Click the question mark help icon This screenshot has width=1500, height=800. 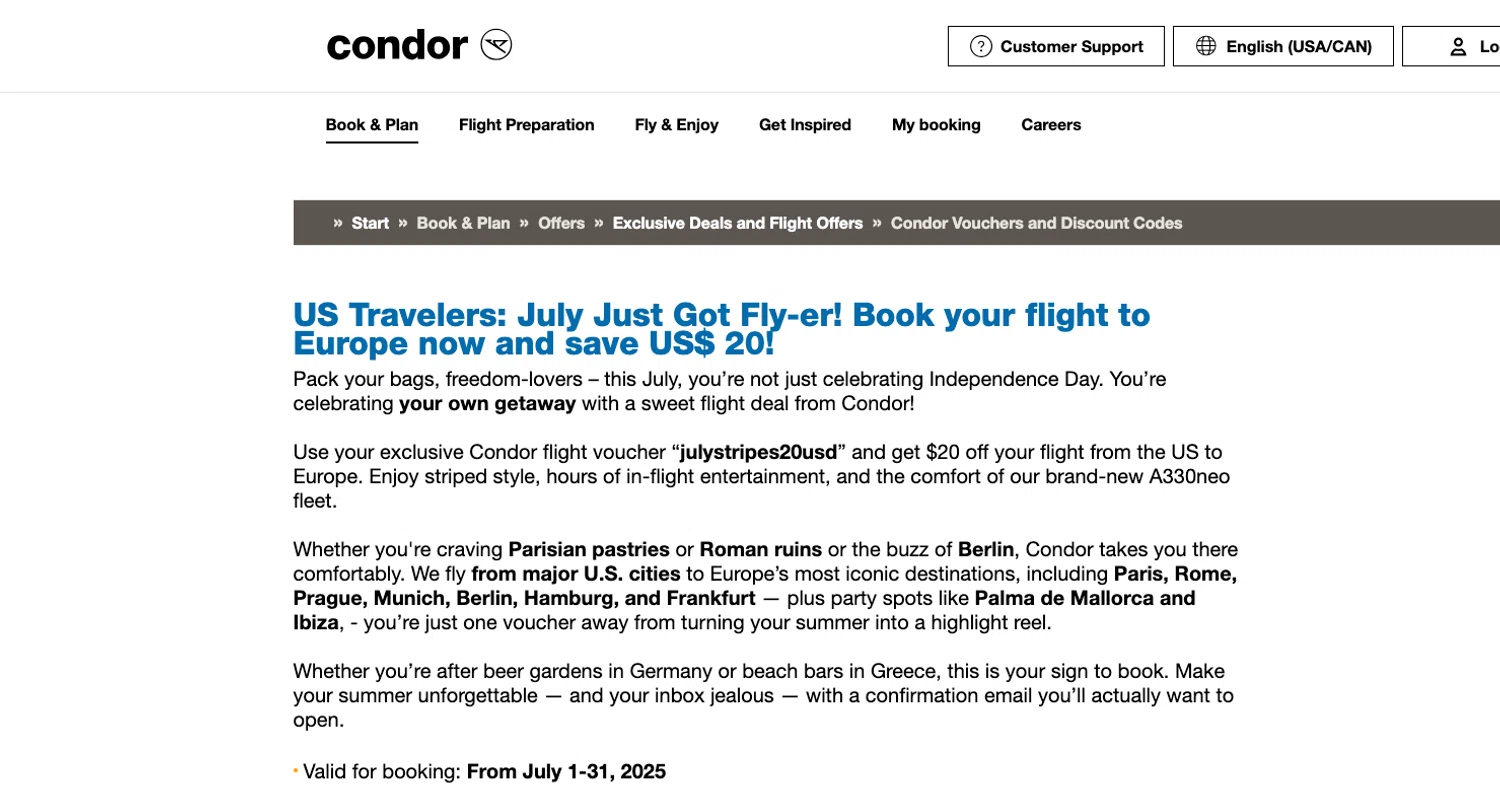(x=981, y=47)
